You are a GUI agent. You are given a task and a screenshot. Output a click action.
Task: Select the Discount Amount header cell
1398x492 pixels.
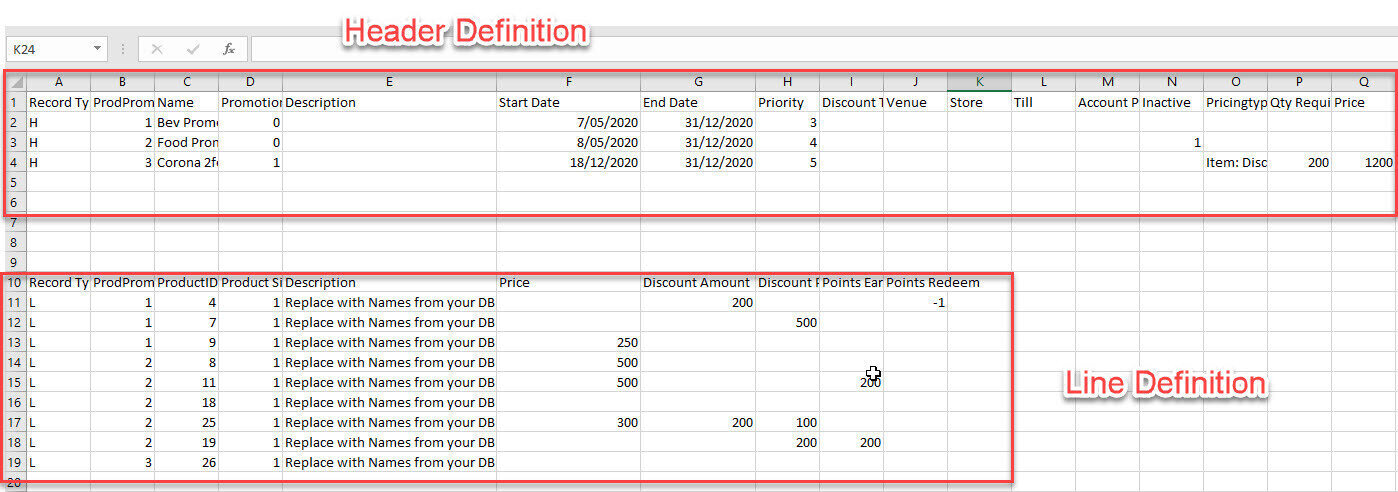coord(697,282)
